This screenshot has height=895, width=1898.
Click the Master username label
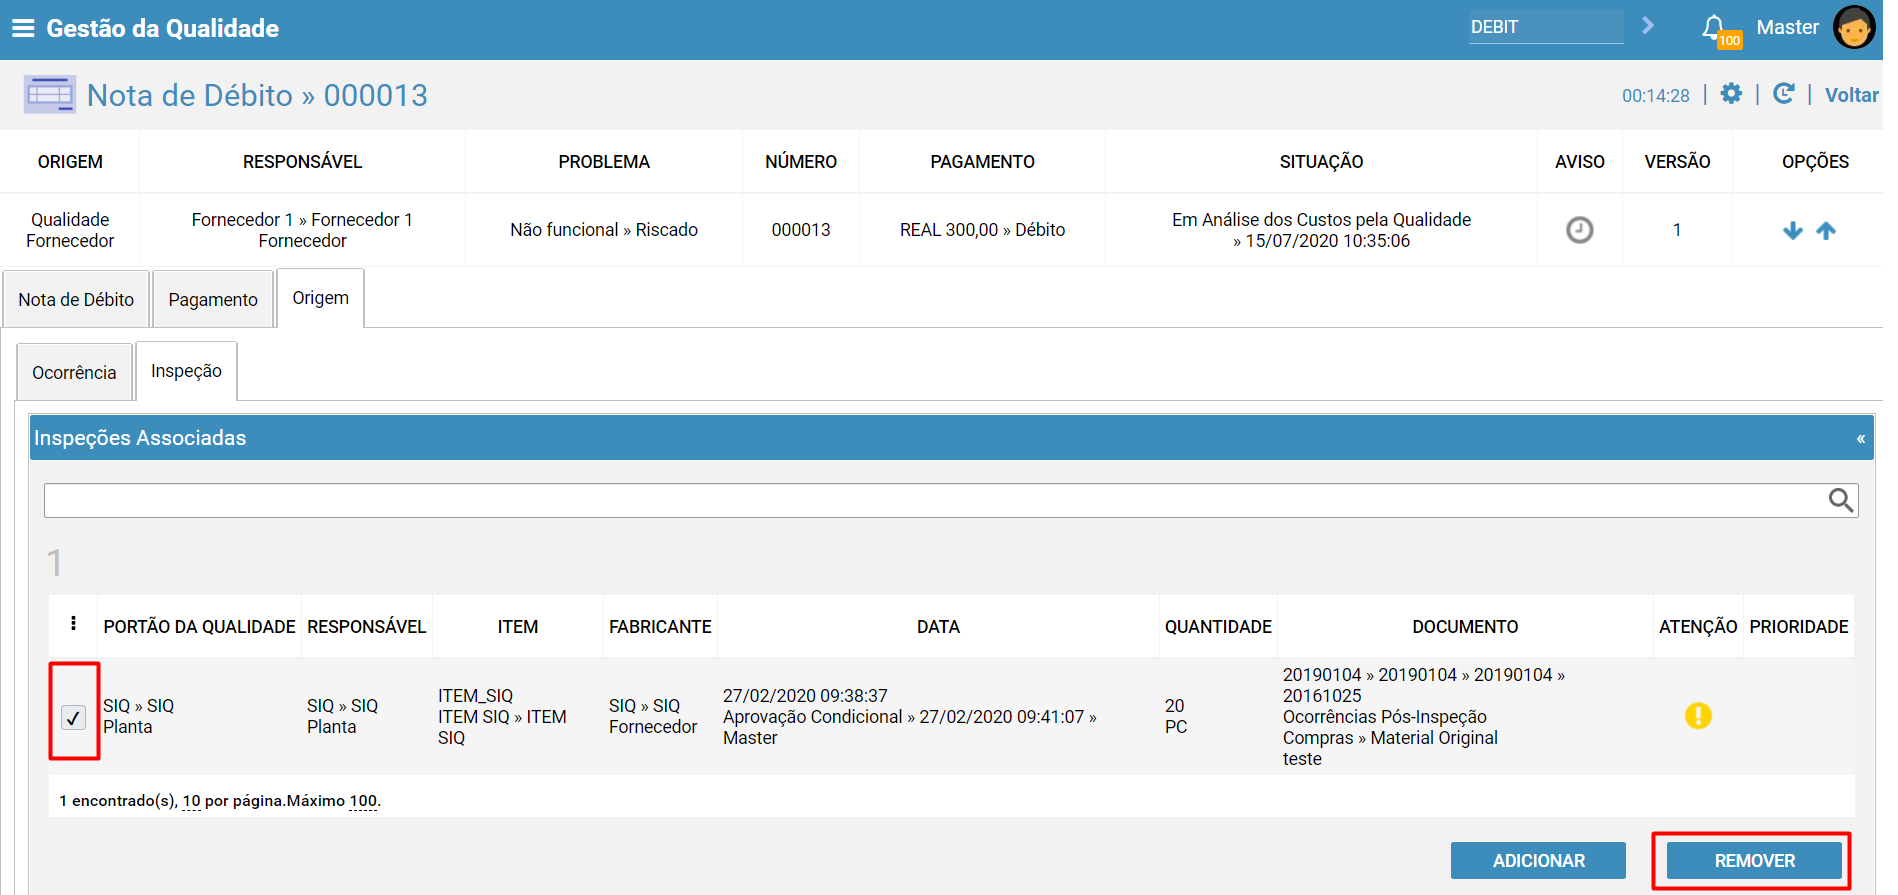click(1787, 27)
